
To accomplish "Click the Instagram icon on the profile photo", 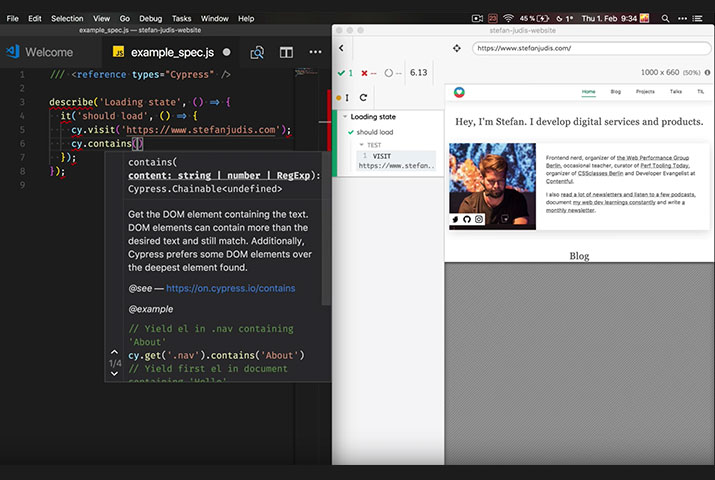I will click(479, 219).
